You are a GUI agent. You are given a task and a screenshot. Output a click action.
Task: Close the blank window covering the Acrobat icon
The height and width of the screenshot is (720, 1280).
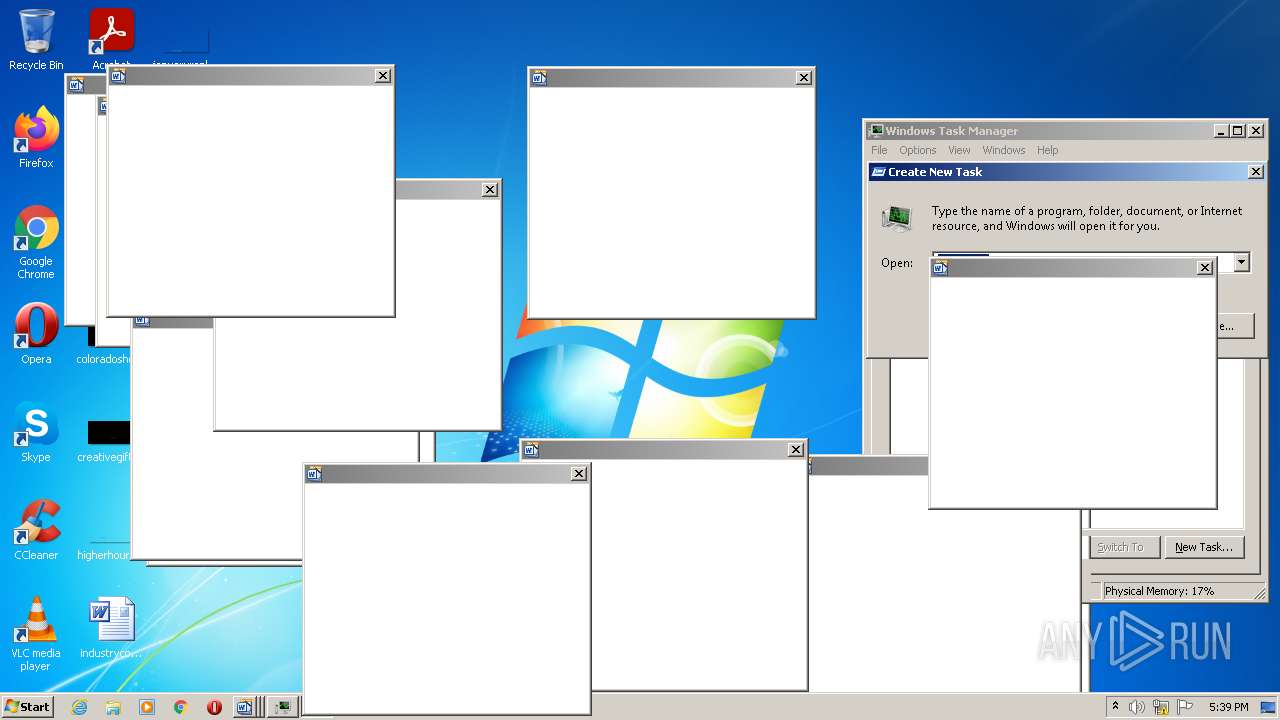click(383, 75)
